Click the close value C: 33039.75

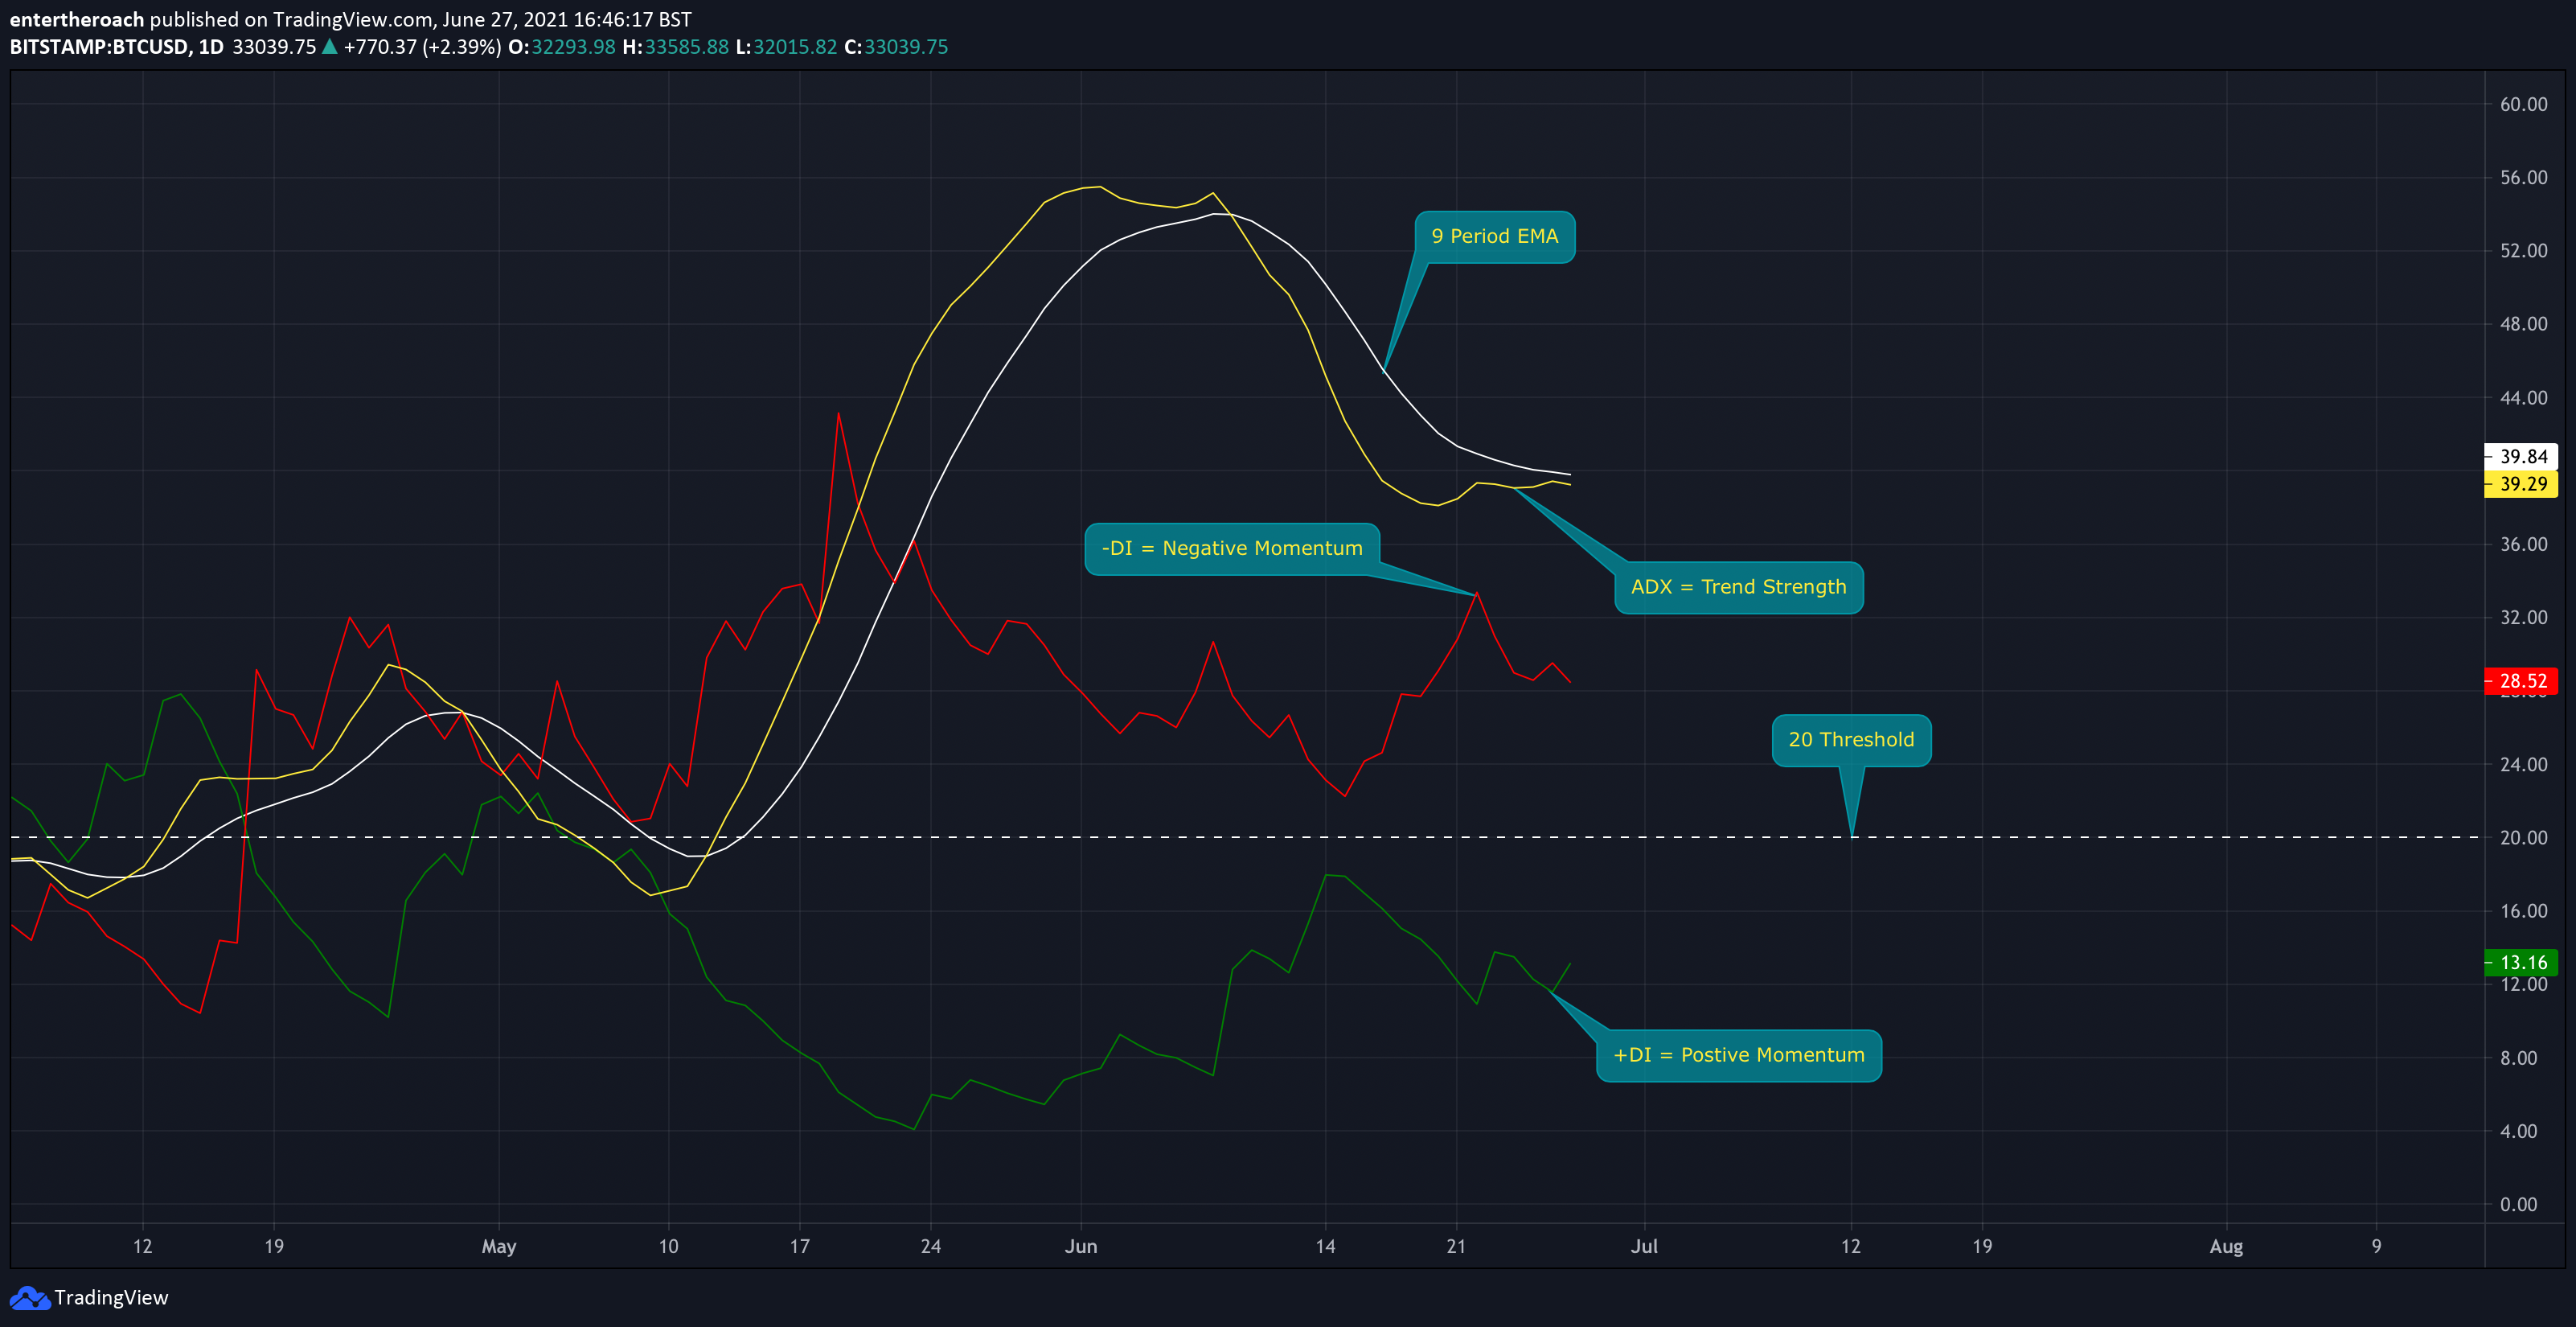(896, 47)
